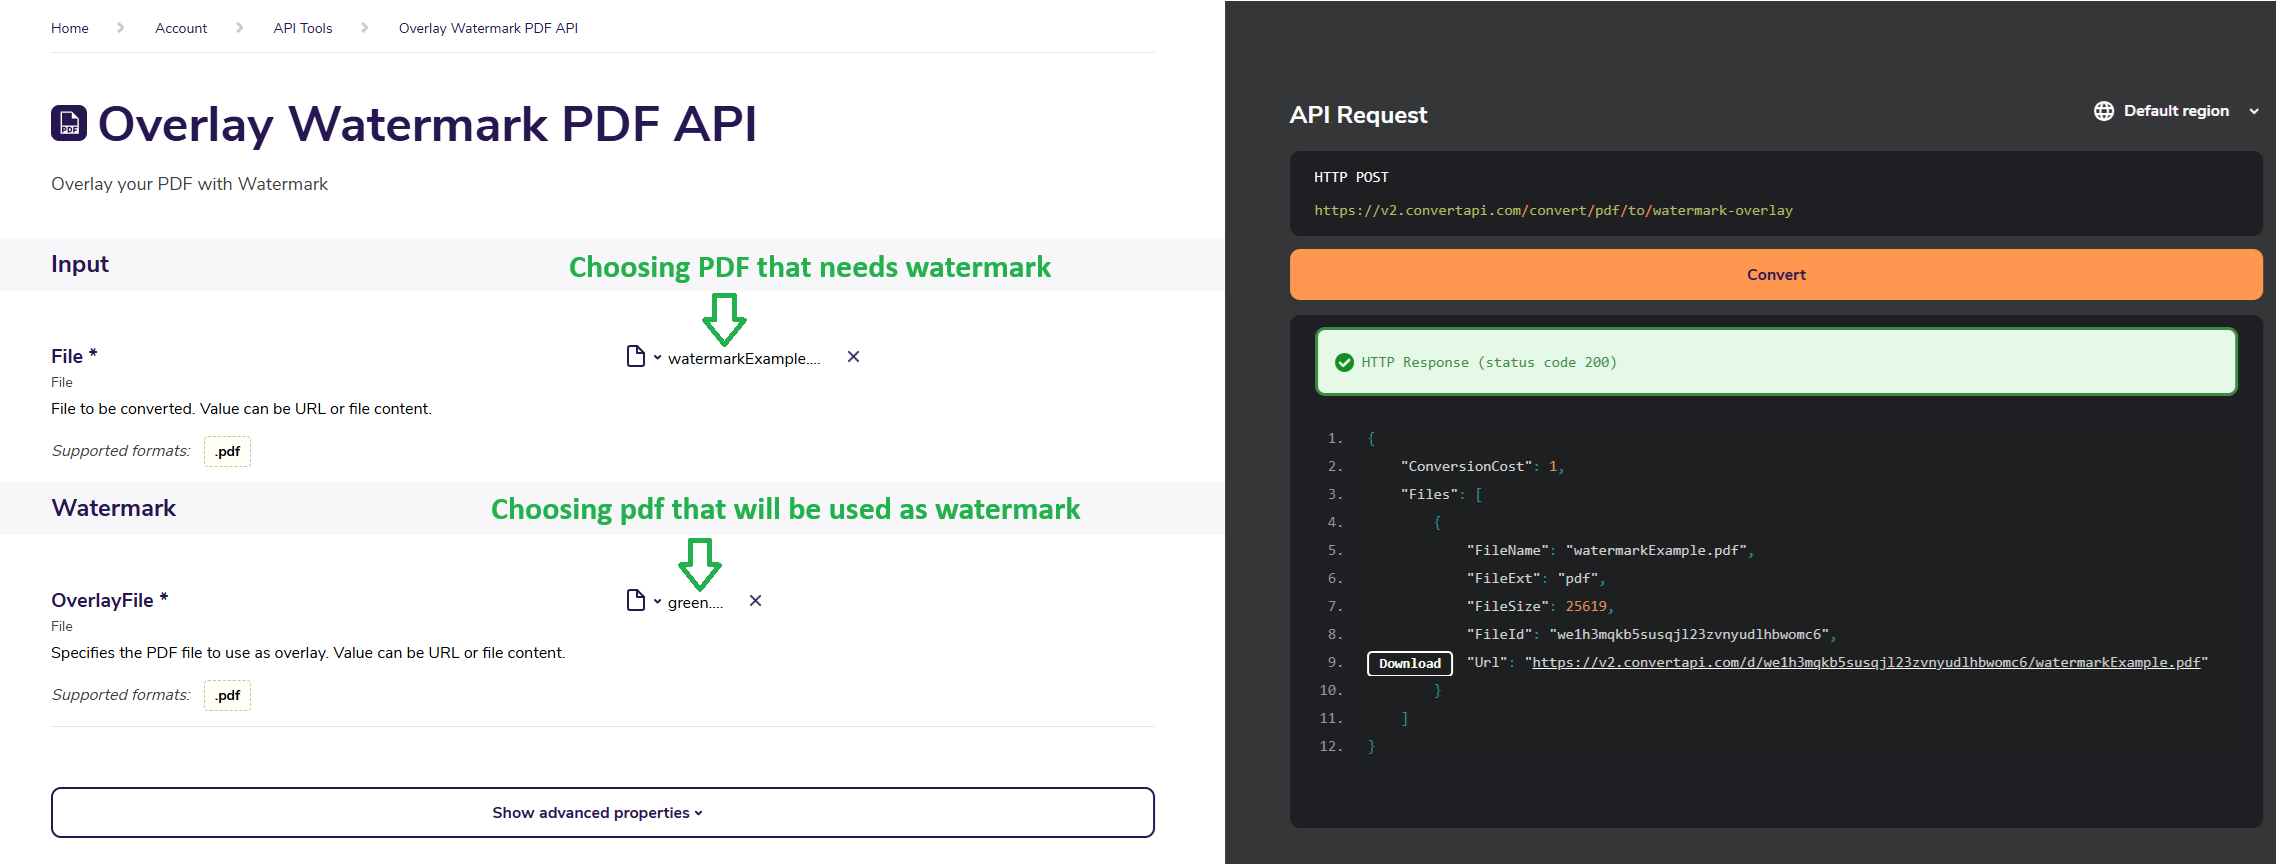The width and height of the screenshot is (2282, 864).
Task: Click Download button in response
Action: coord(1410,663)
